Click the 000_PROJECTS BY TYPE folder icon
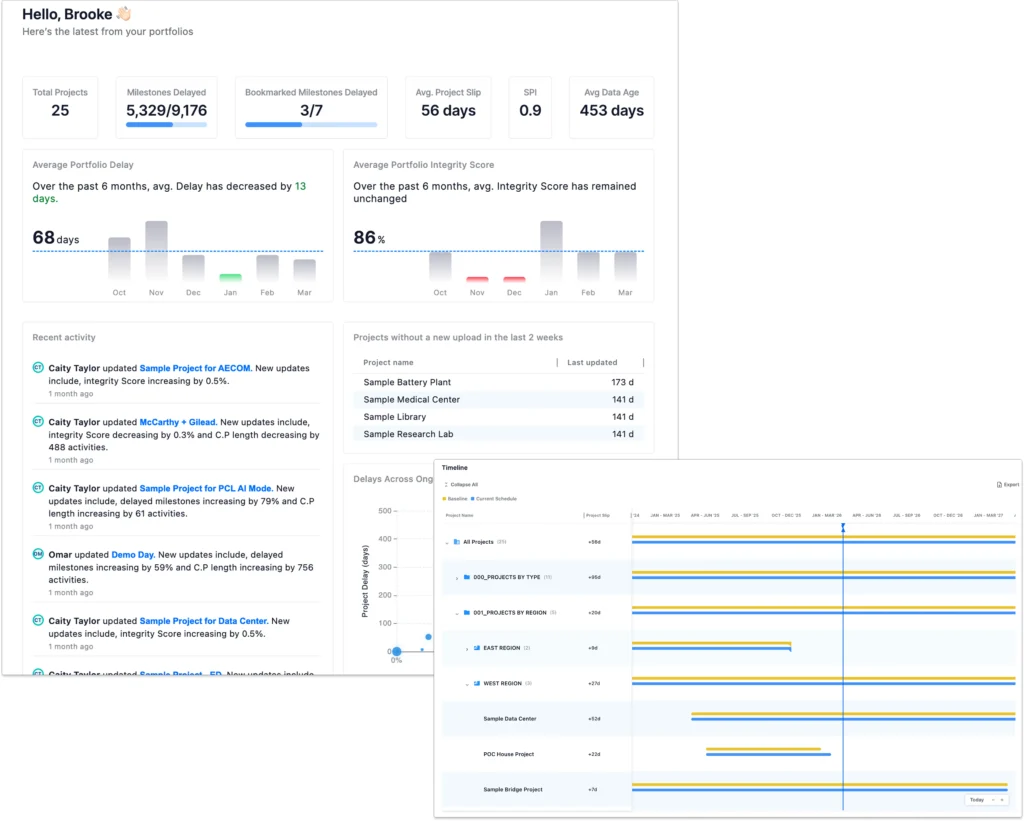Viewport: 1024px width, 821px height. (x=467, y=577)
